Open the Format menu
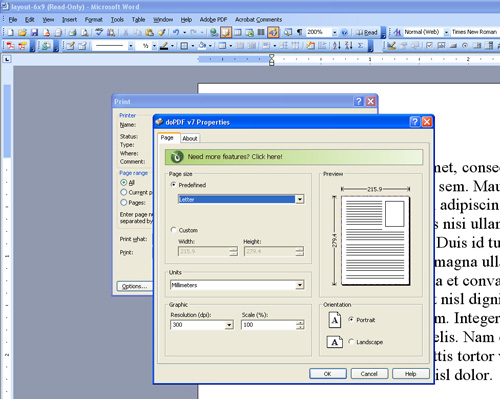 coord(94,20)
